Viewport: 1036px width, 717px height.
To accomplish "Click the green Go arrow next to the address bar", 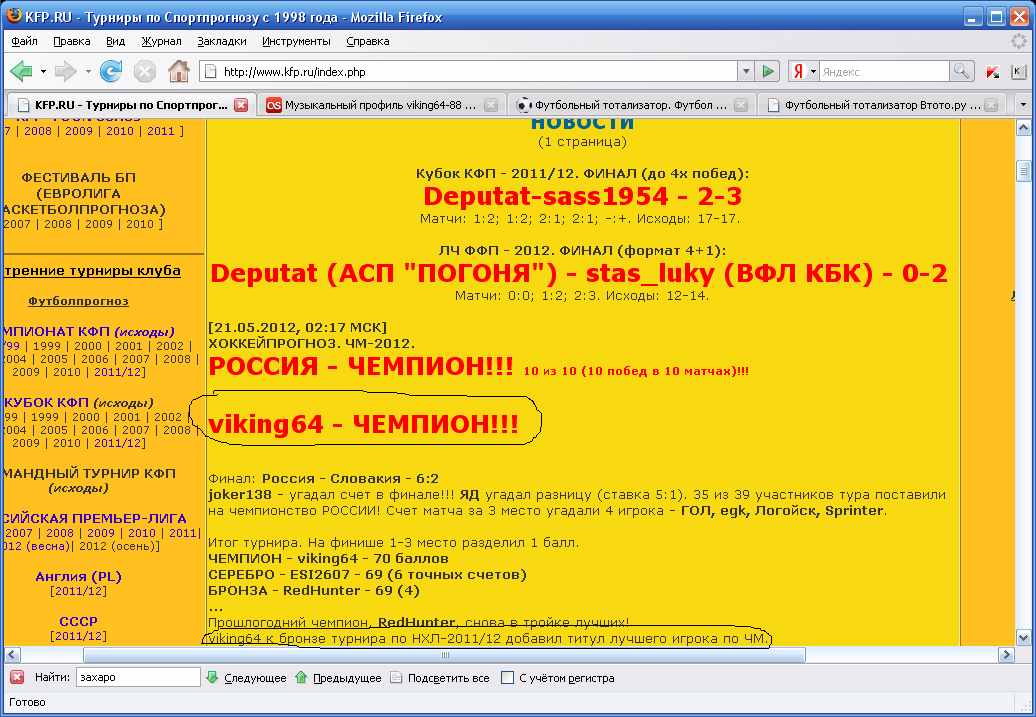I will [x=768, y=71].
